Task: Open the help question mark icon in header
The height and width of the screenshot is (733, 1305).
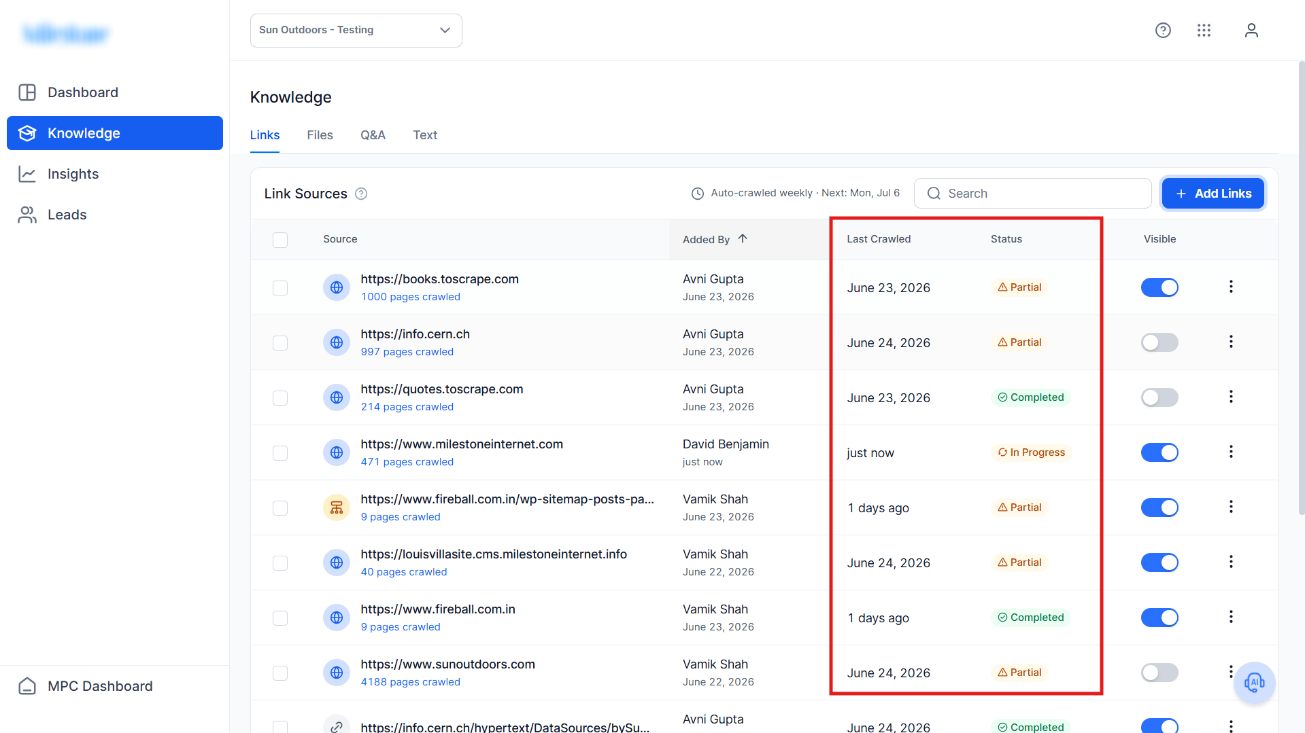Action: (1163, 30)
